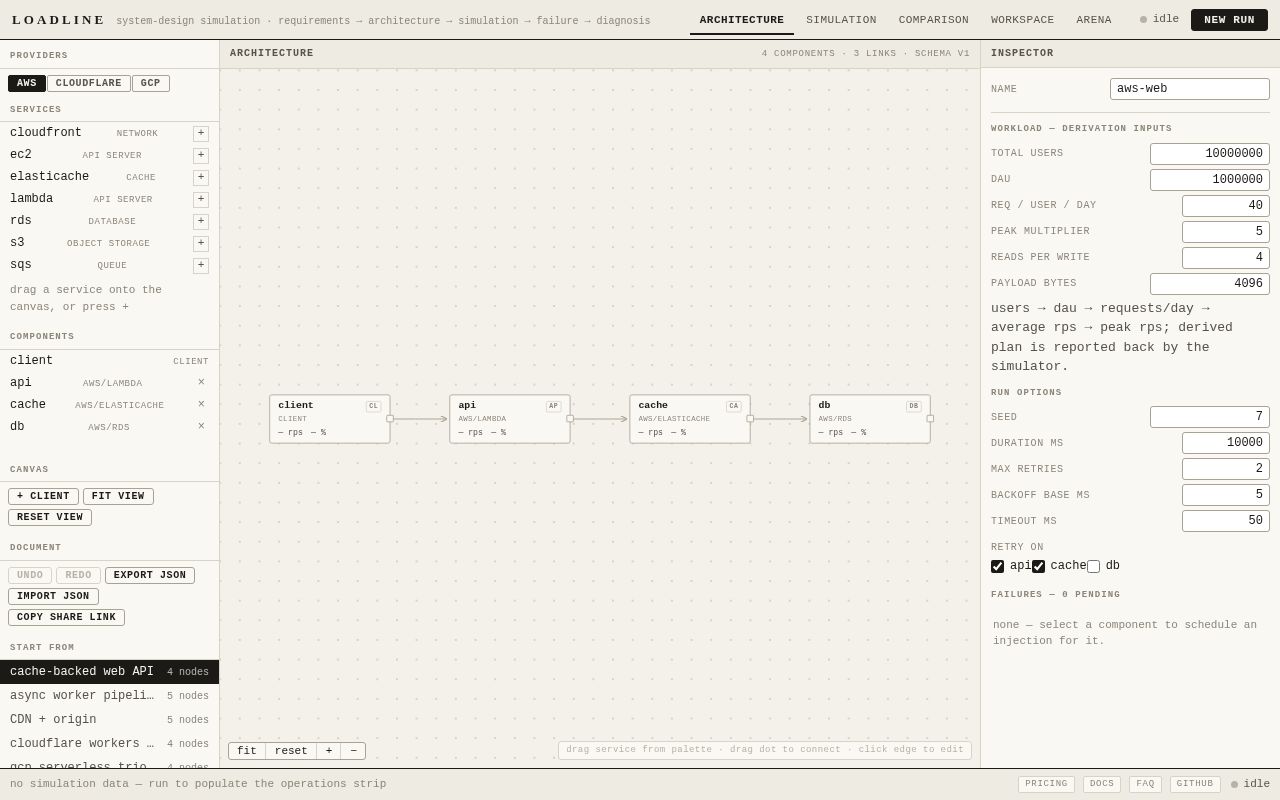This screenshot has width=1280, height=800.
Task: Open the Workspace tab
Action: [x=1022, y=20]
